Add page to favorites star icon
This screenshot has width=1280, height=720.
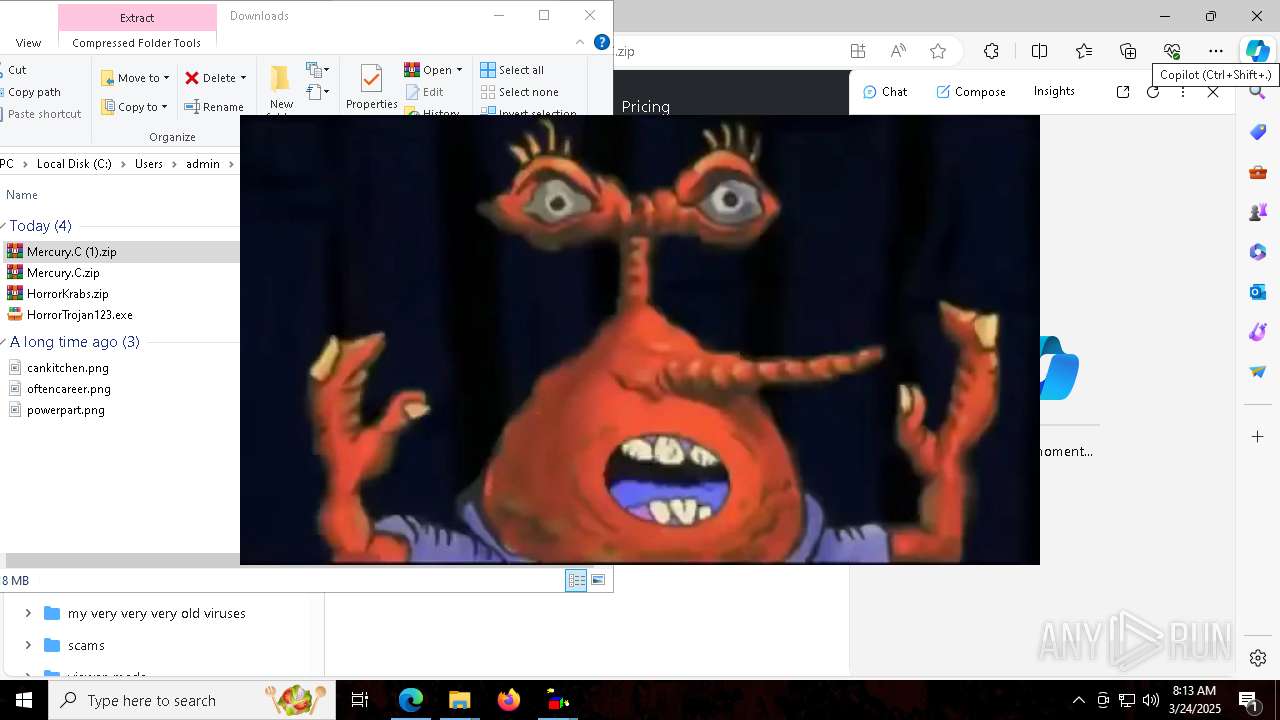(937, 51)
